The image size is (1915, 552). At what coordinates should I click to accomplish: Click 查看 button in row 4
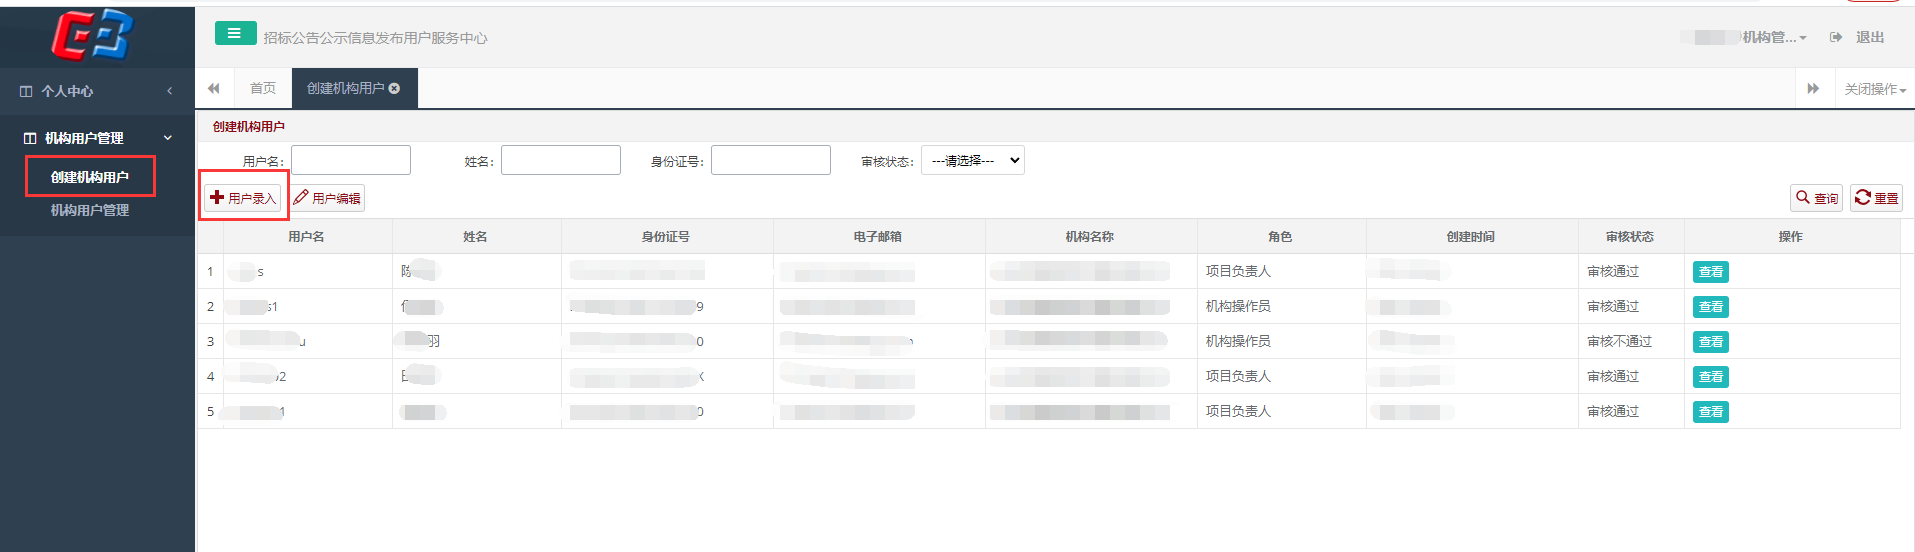pyautogui.click(x=1711, y=377)
